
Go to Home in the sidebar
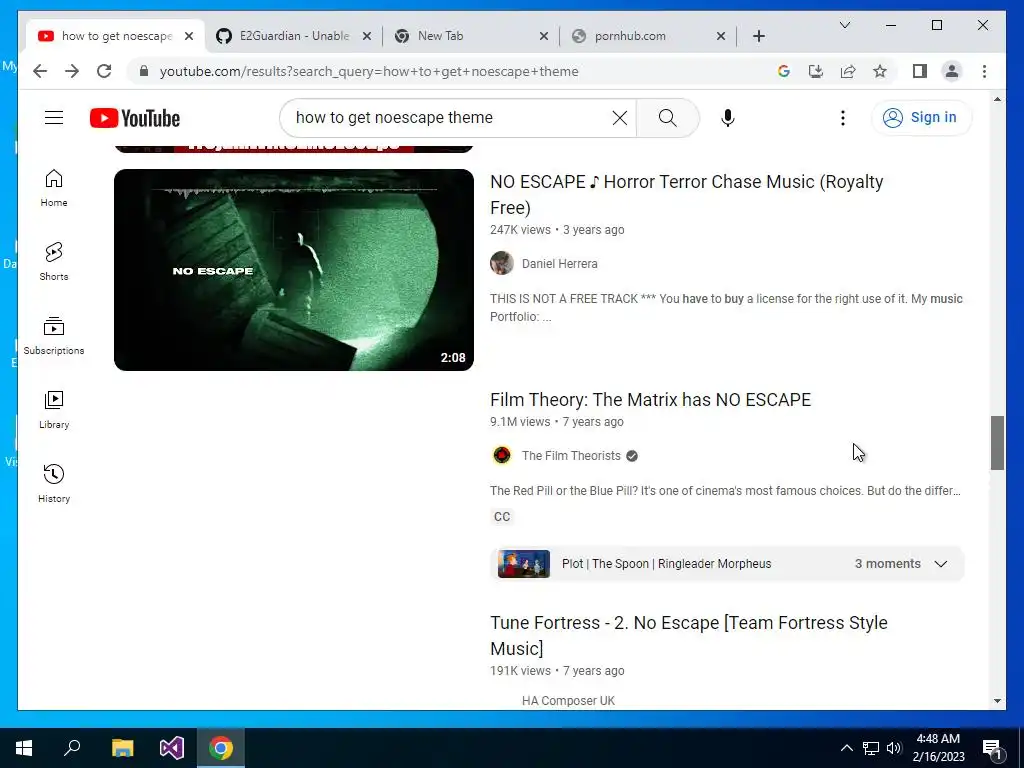[54, 188]
